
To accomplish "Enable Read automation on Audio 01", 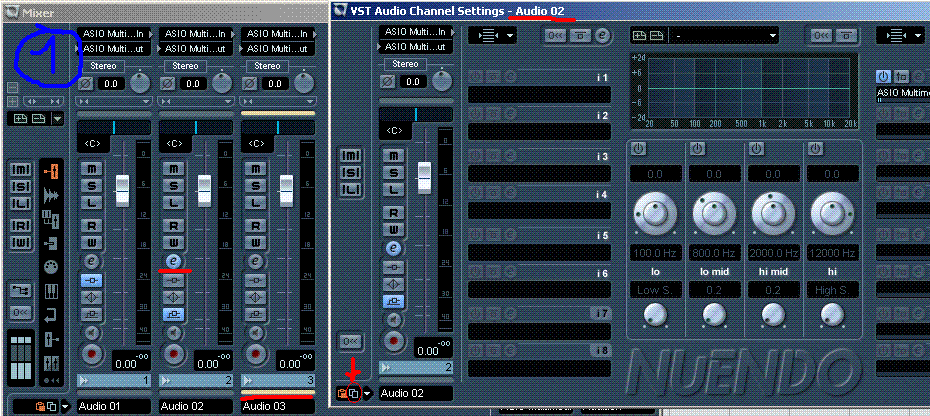I will [x=91, y=226].
